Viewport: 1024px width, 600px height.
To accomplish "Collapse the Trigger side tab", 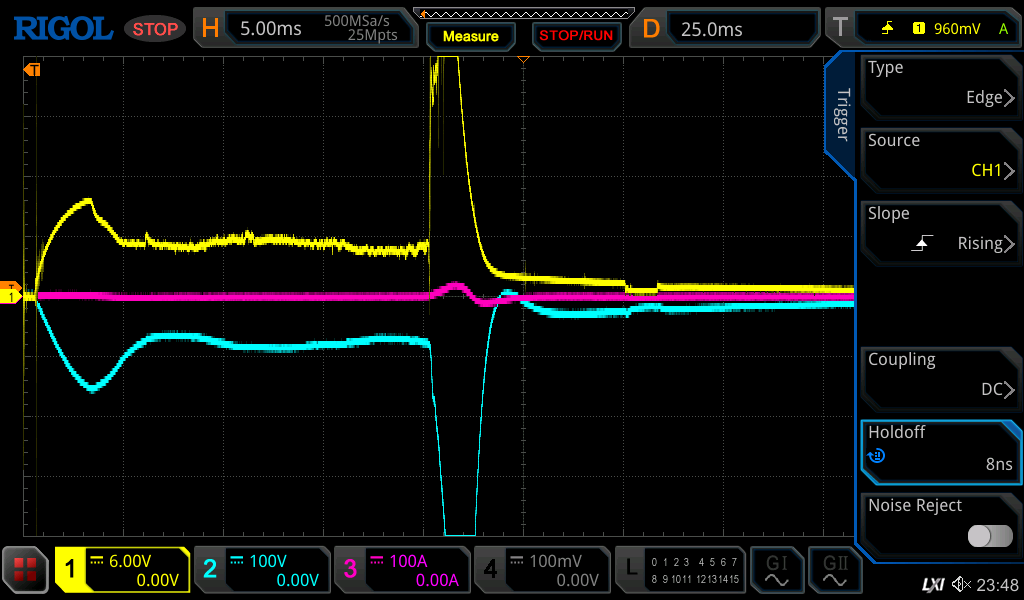I will pyautogui.click(x=841, y=115).
